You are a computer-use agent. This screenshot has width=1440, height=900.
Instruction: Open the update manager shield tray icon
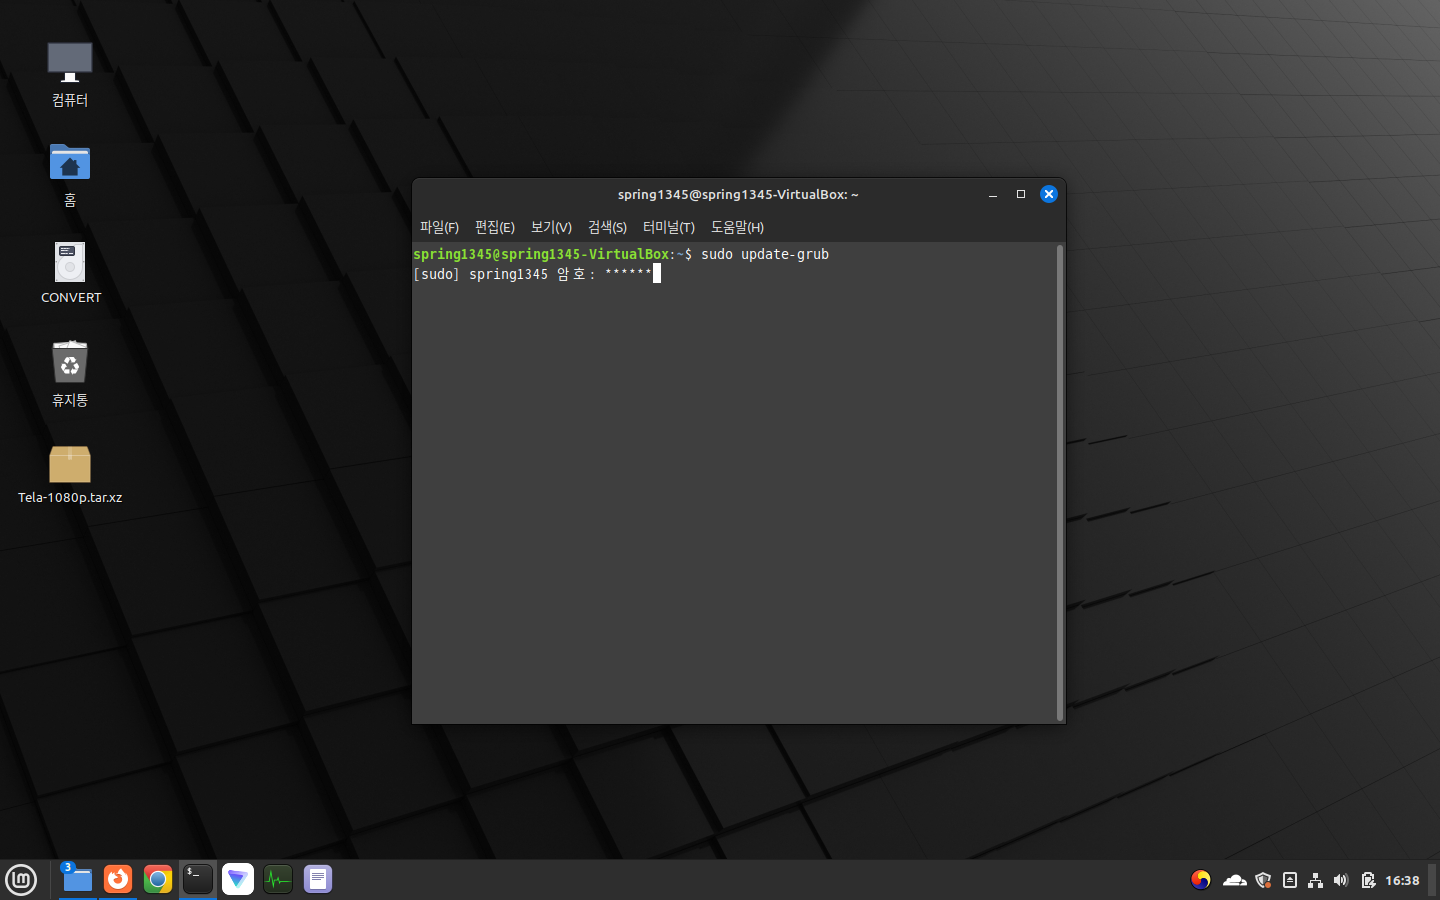[x=1263, y=880]
